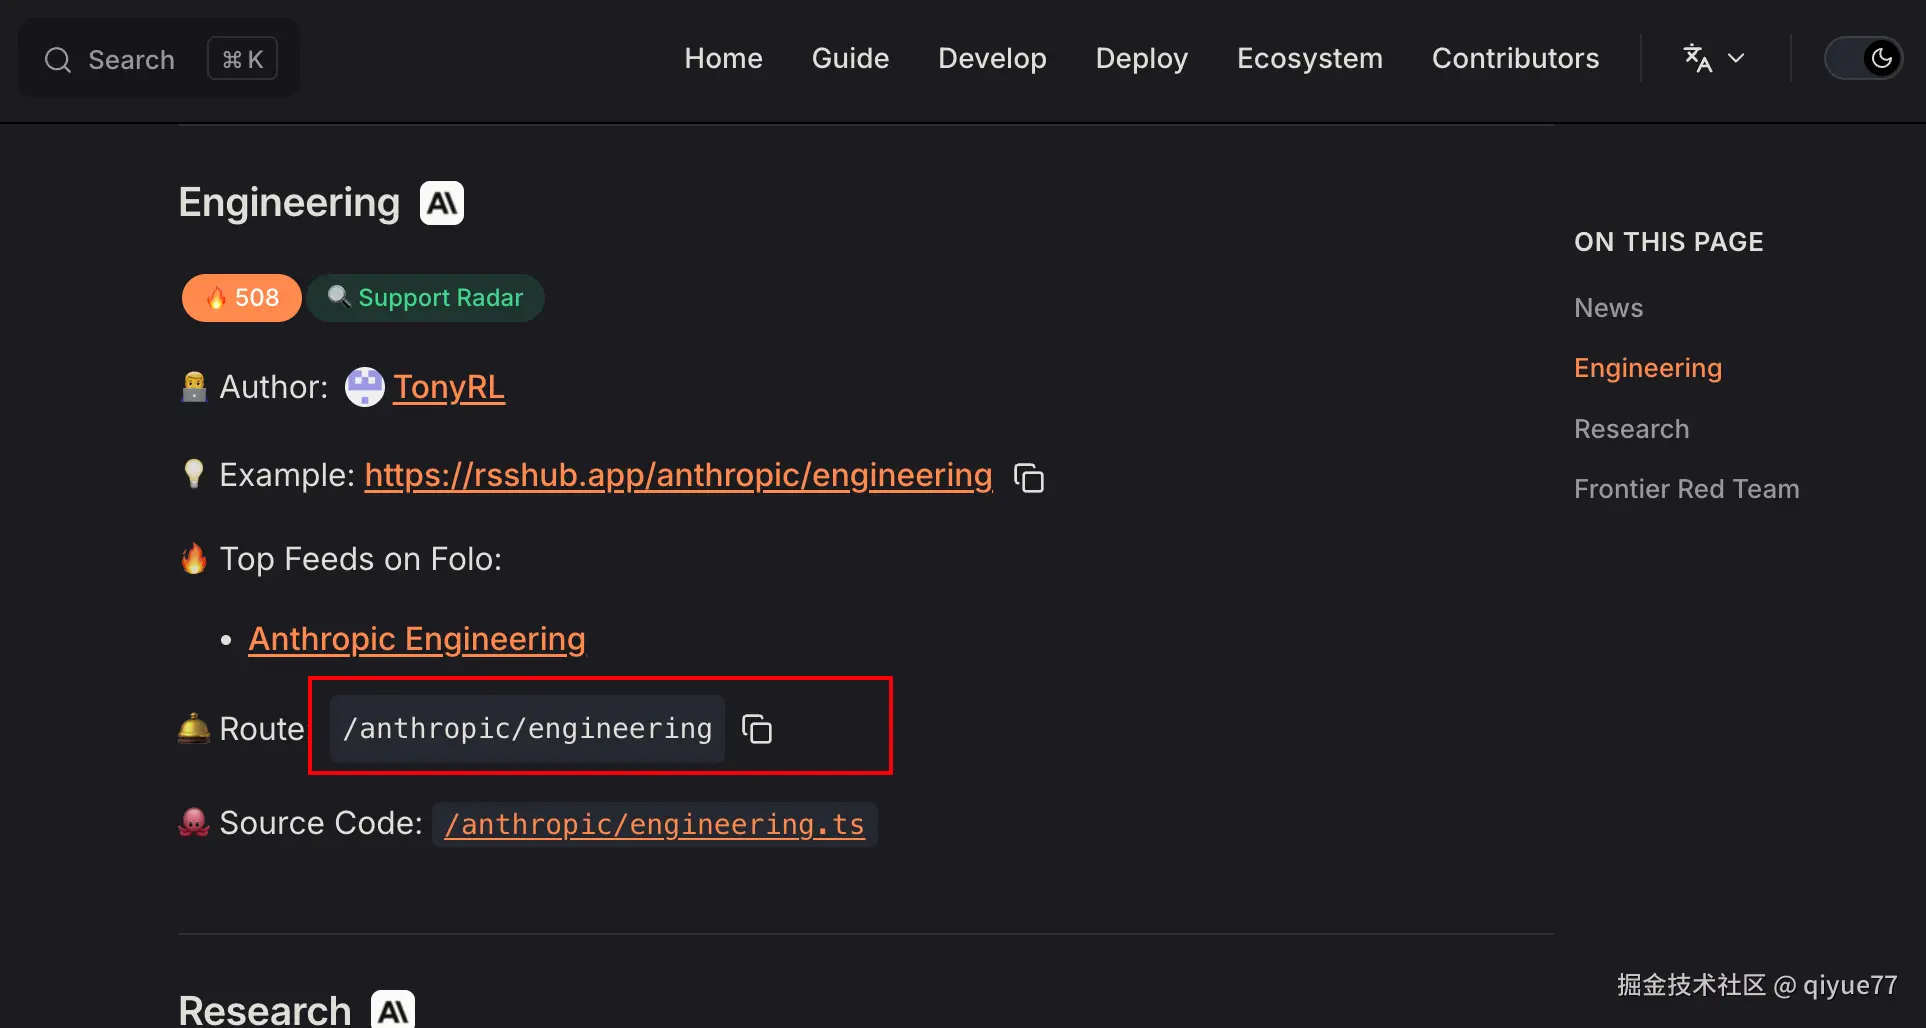Screen dimensions: 1926x1028
Task: Click the search magnifier icon
Action: pyautogui.click(x=58, y=60)
